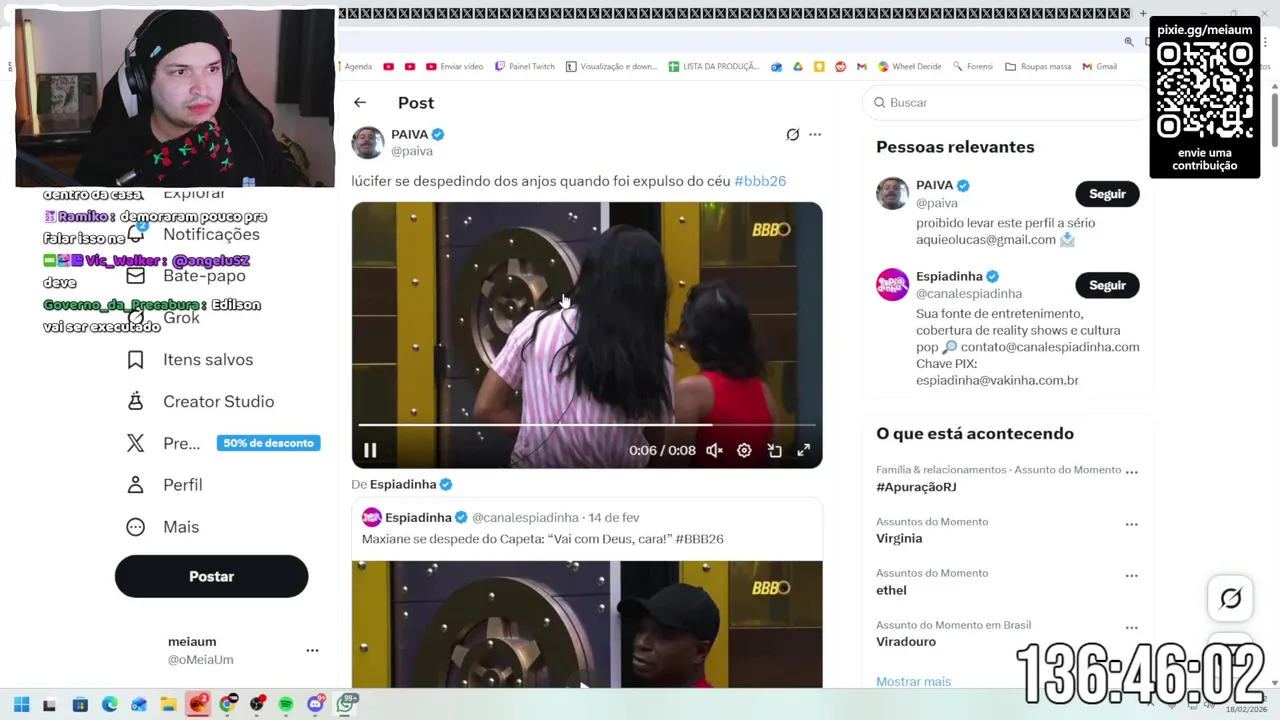Open the Viradouro trending topic
The width and height of the screenshot is (1280, 720).
coord(906,642)
